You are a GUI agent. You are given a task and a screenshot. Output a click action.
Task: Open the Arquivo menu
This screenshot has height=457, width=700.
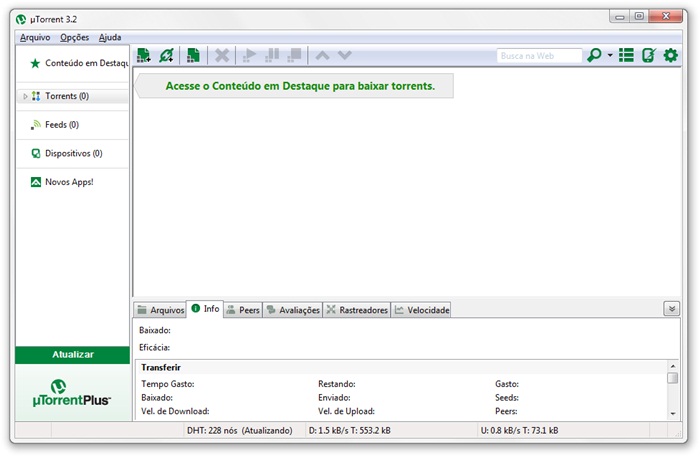tap(35, 37)
